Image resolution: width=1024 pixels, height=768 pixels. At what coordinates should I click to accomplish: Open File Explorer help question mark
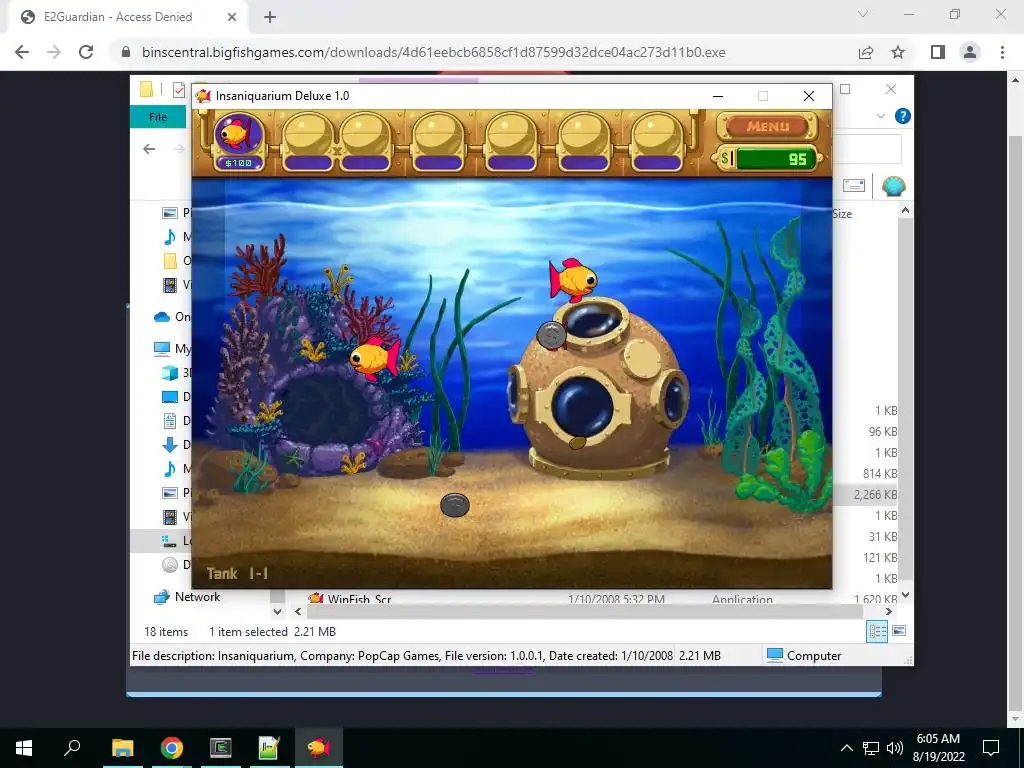[x=903, y=116]
